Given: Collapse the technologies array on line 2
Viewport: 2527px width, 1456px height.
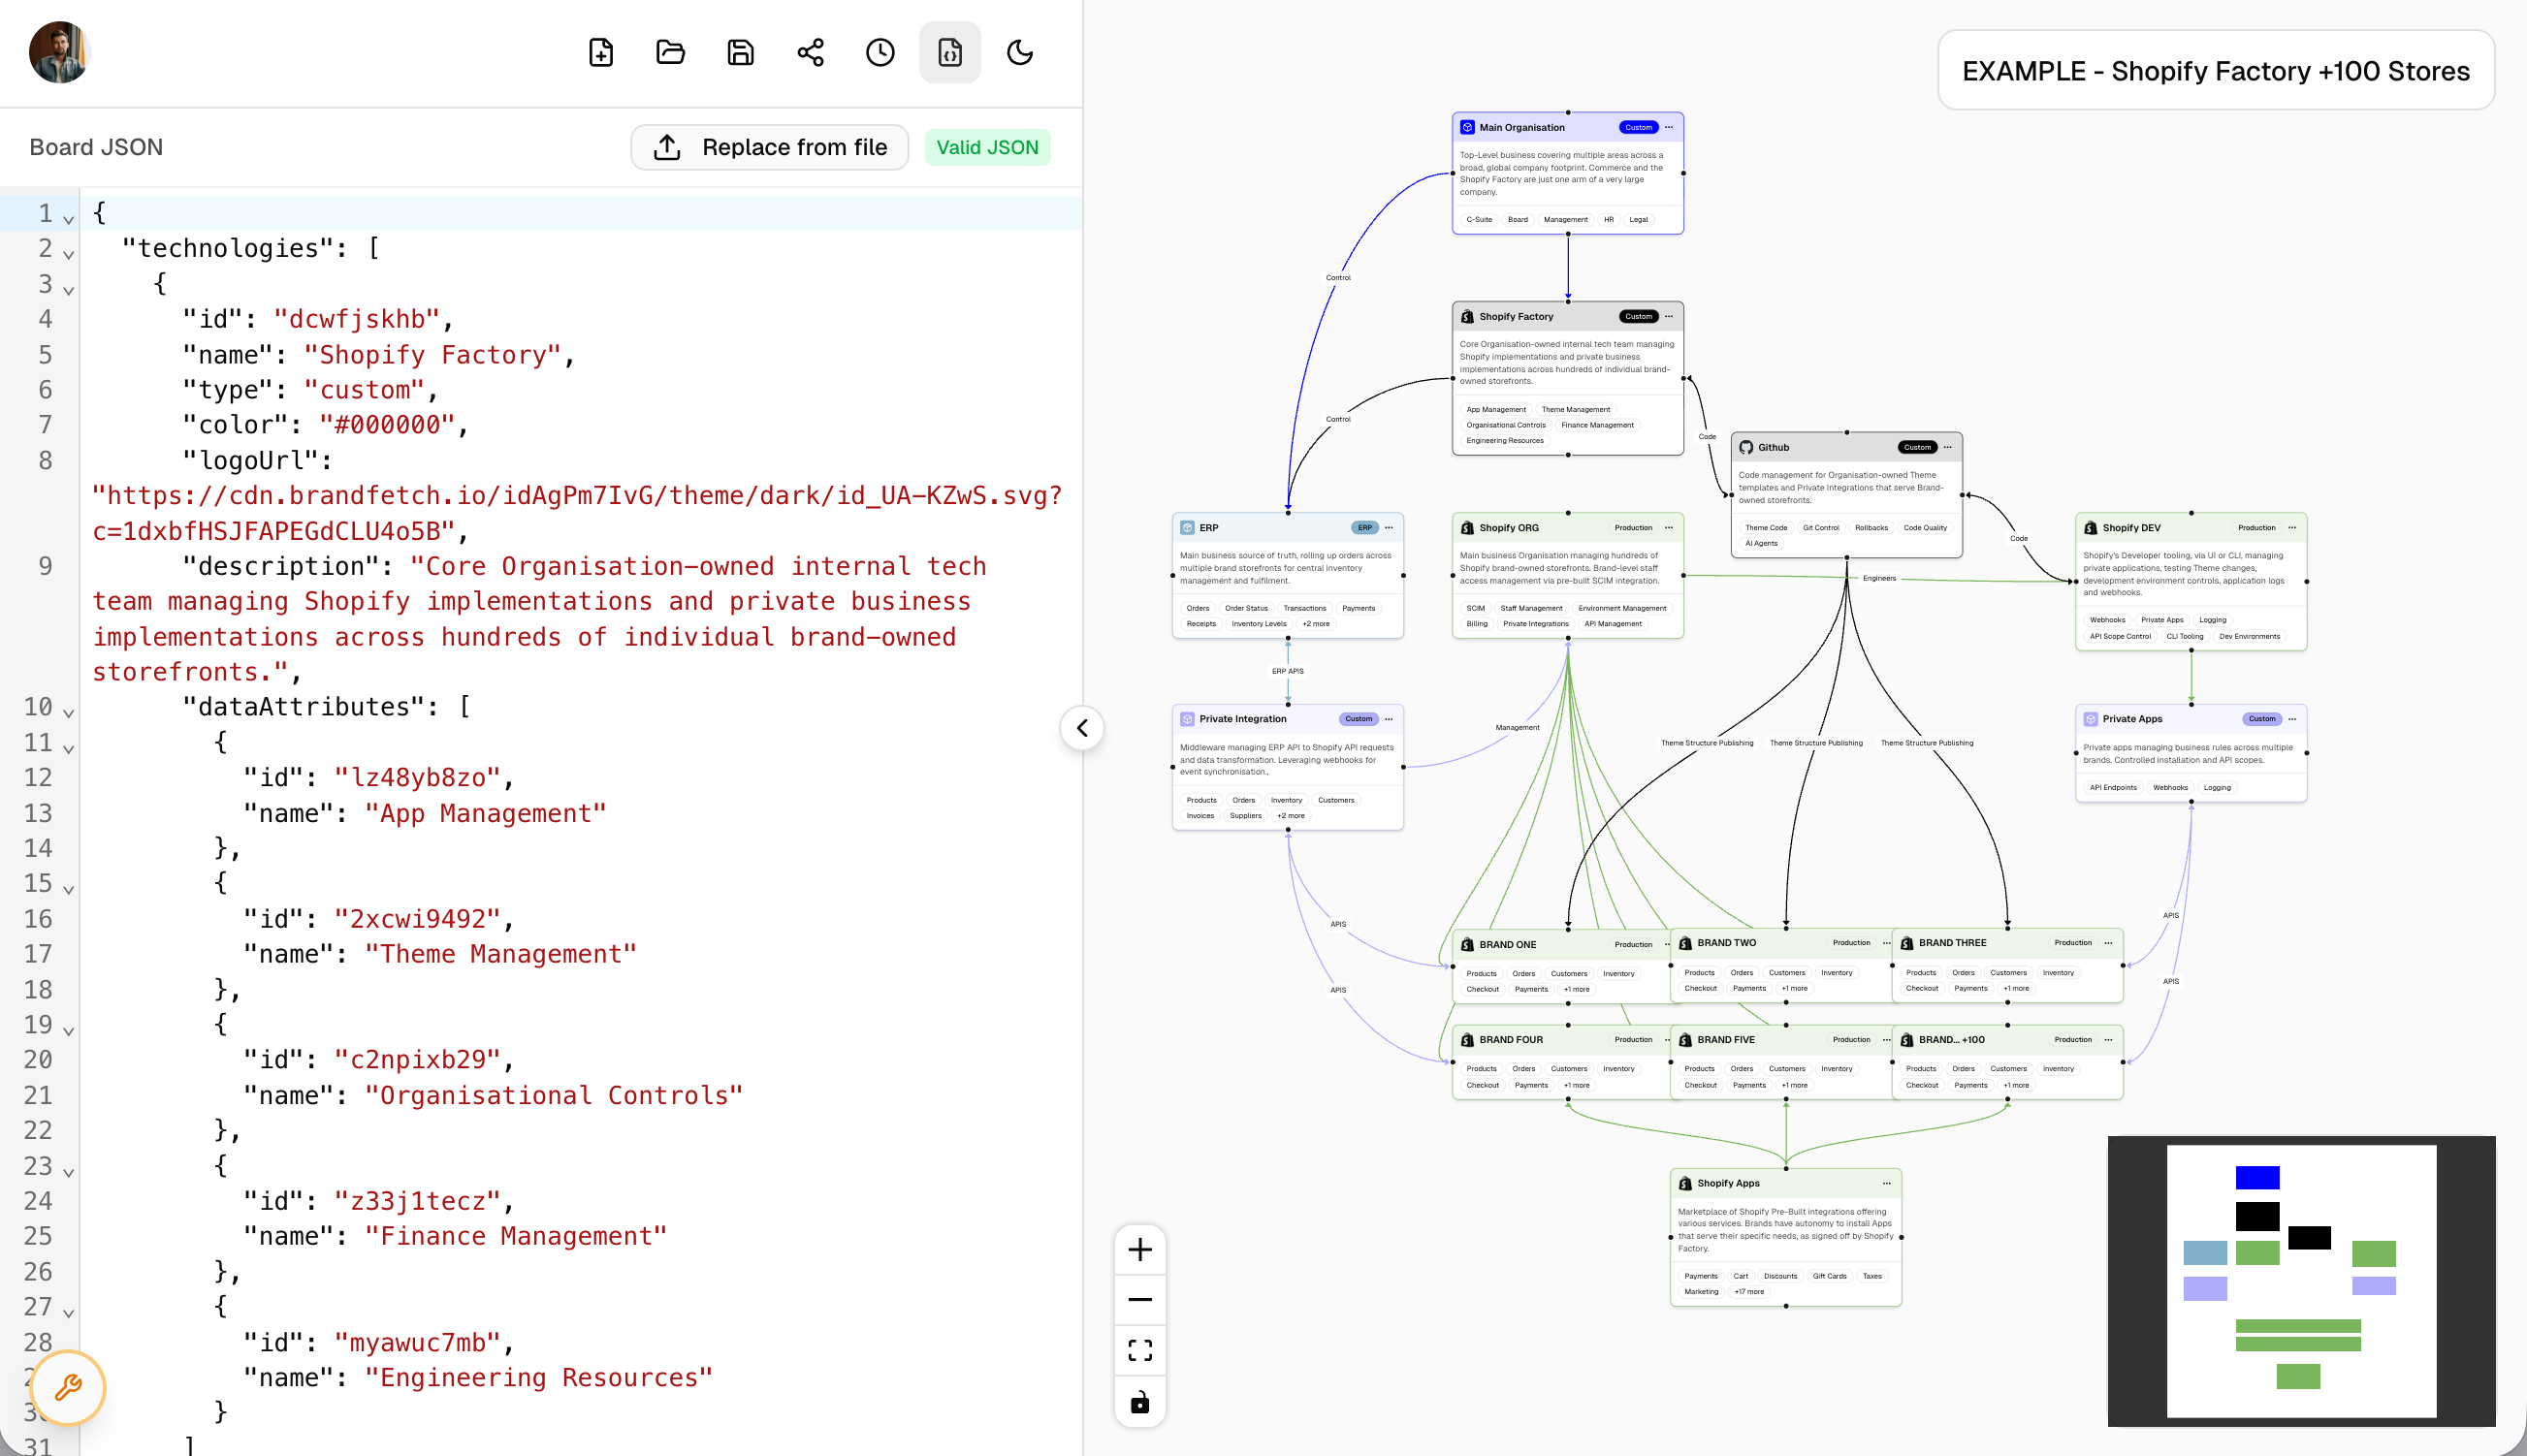Looking at the screenshot, I should click(x=68, y=255).
